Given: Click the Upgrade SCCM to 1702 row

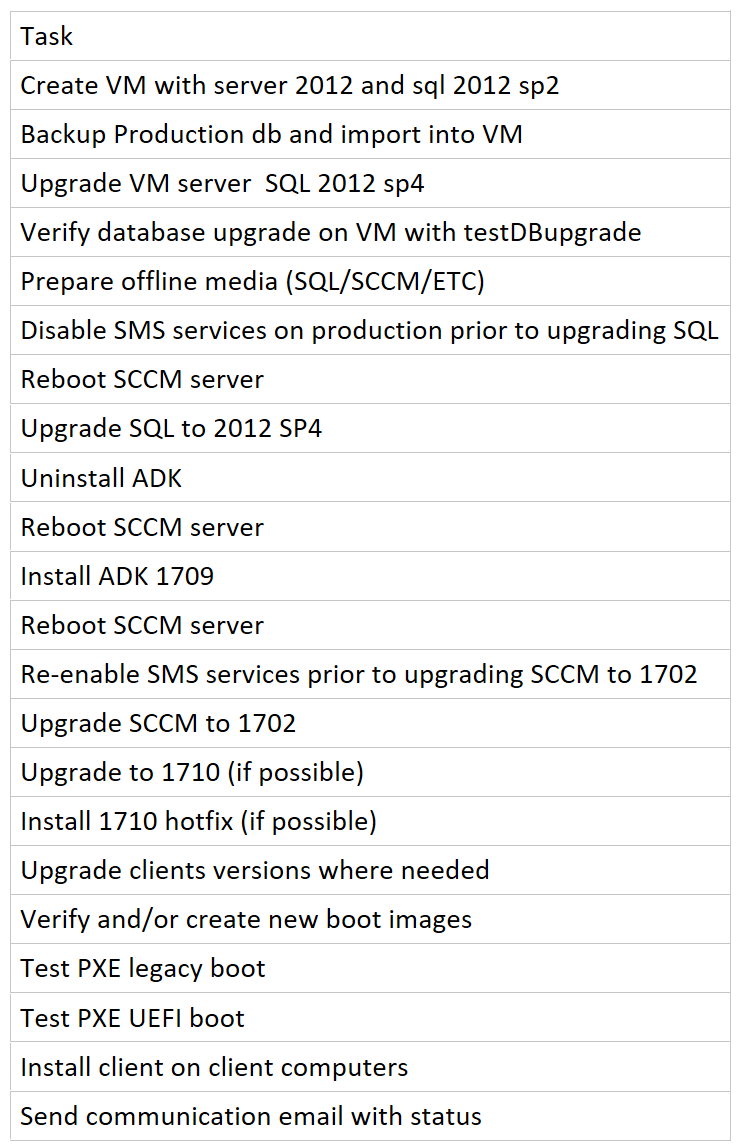Looking at the screenshot, I should (370, 722).
